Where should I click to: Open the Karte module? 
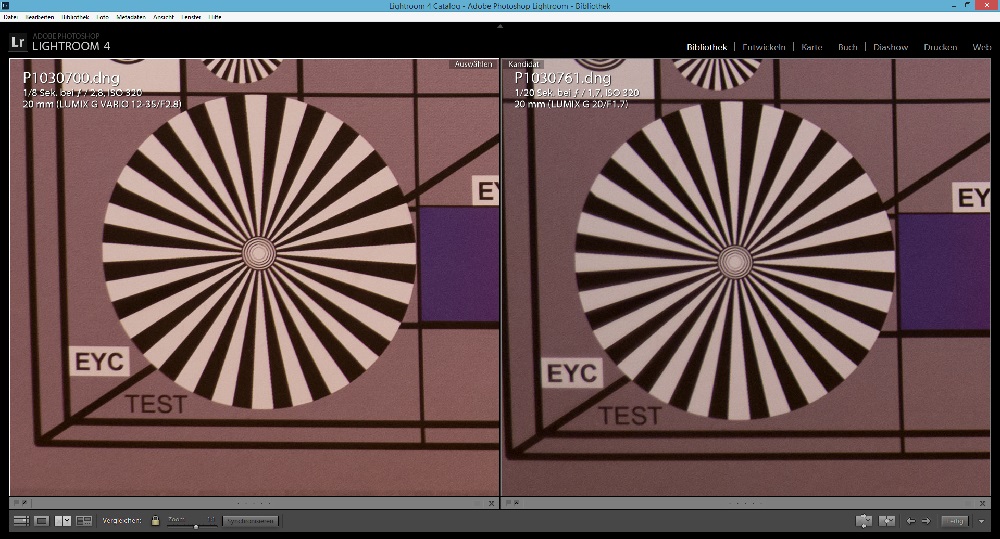pyautogui.click(x=812, y=47)
